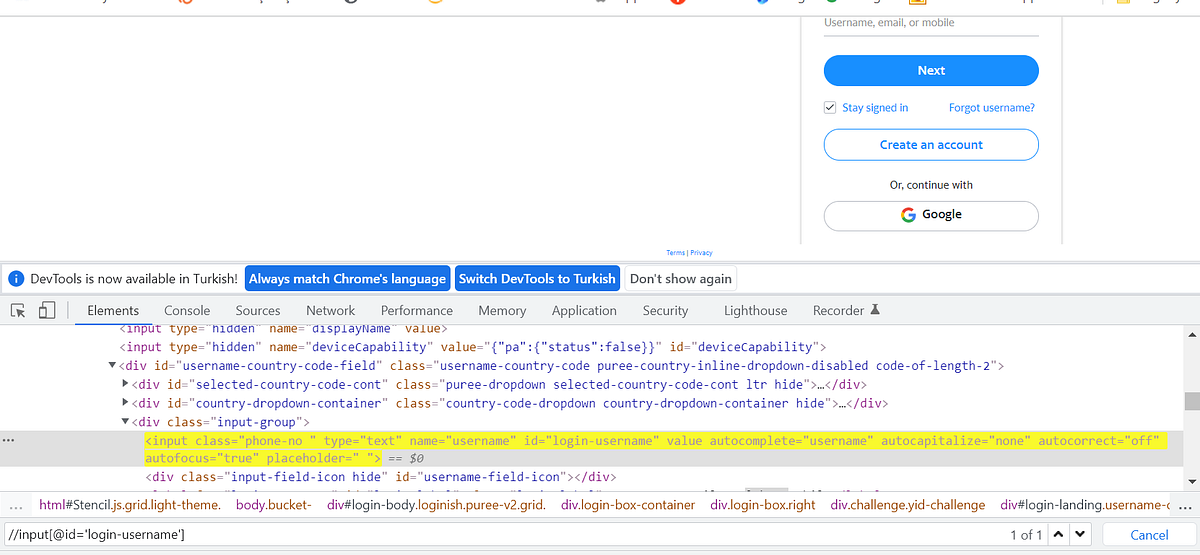Toggle the Stay signed in checkbox

click(830, 108)
